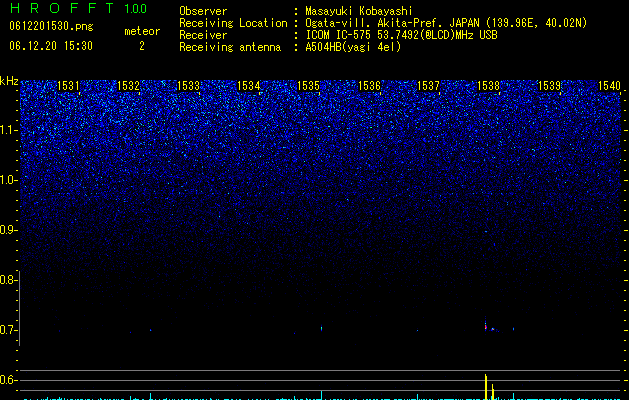629x400 pixels.
Task: Click the 1538 time marker label
Action: [x=488, y=86]
